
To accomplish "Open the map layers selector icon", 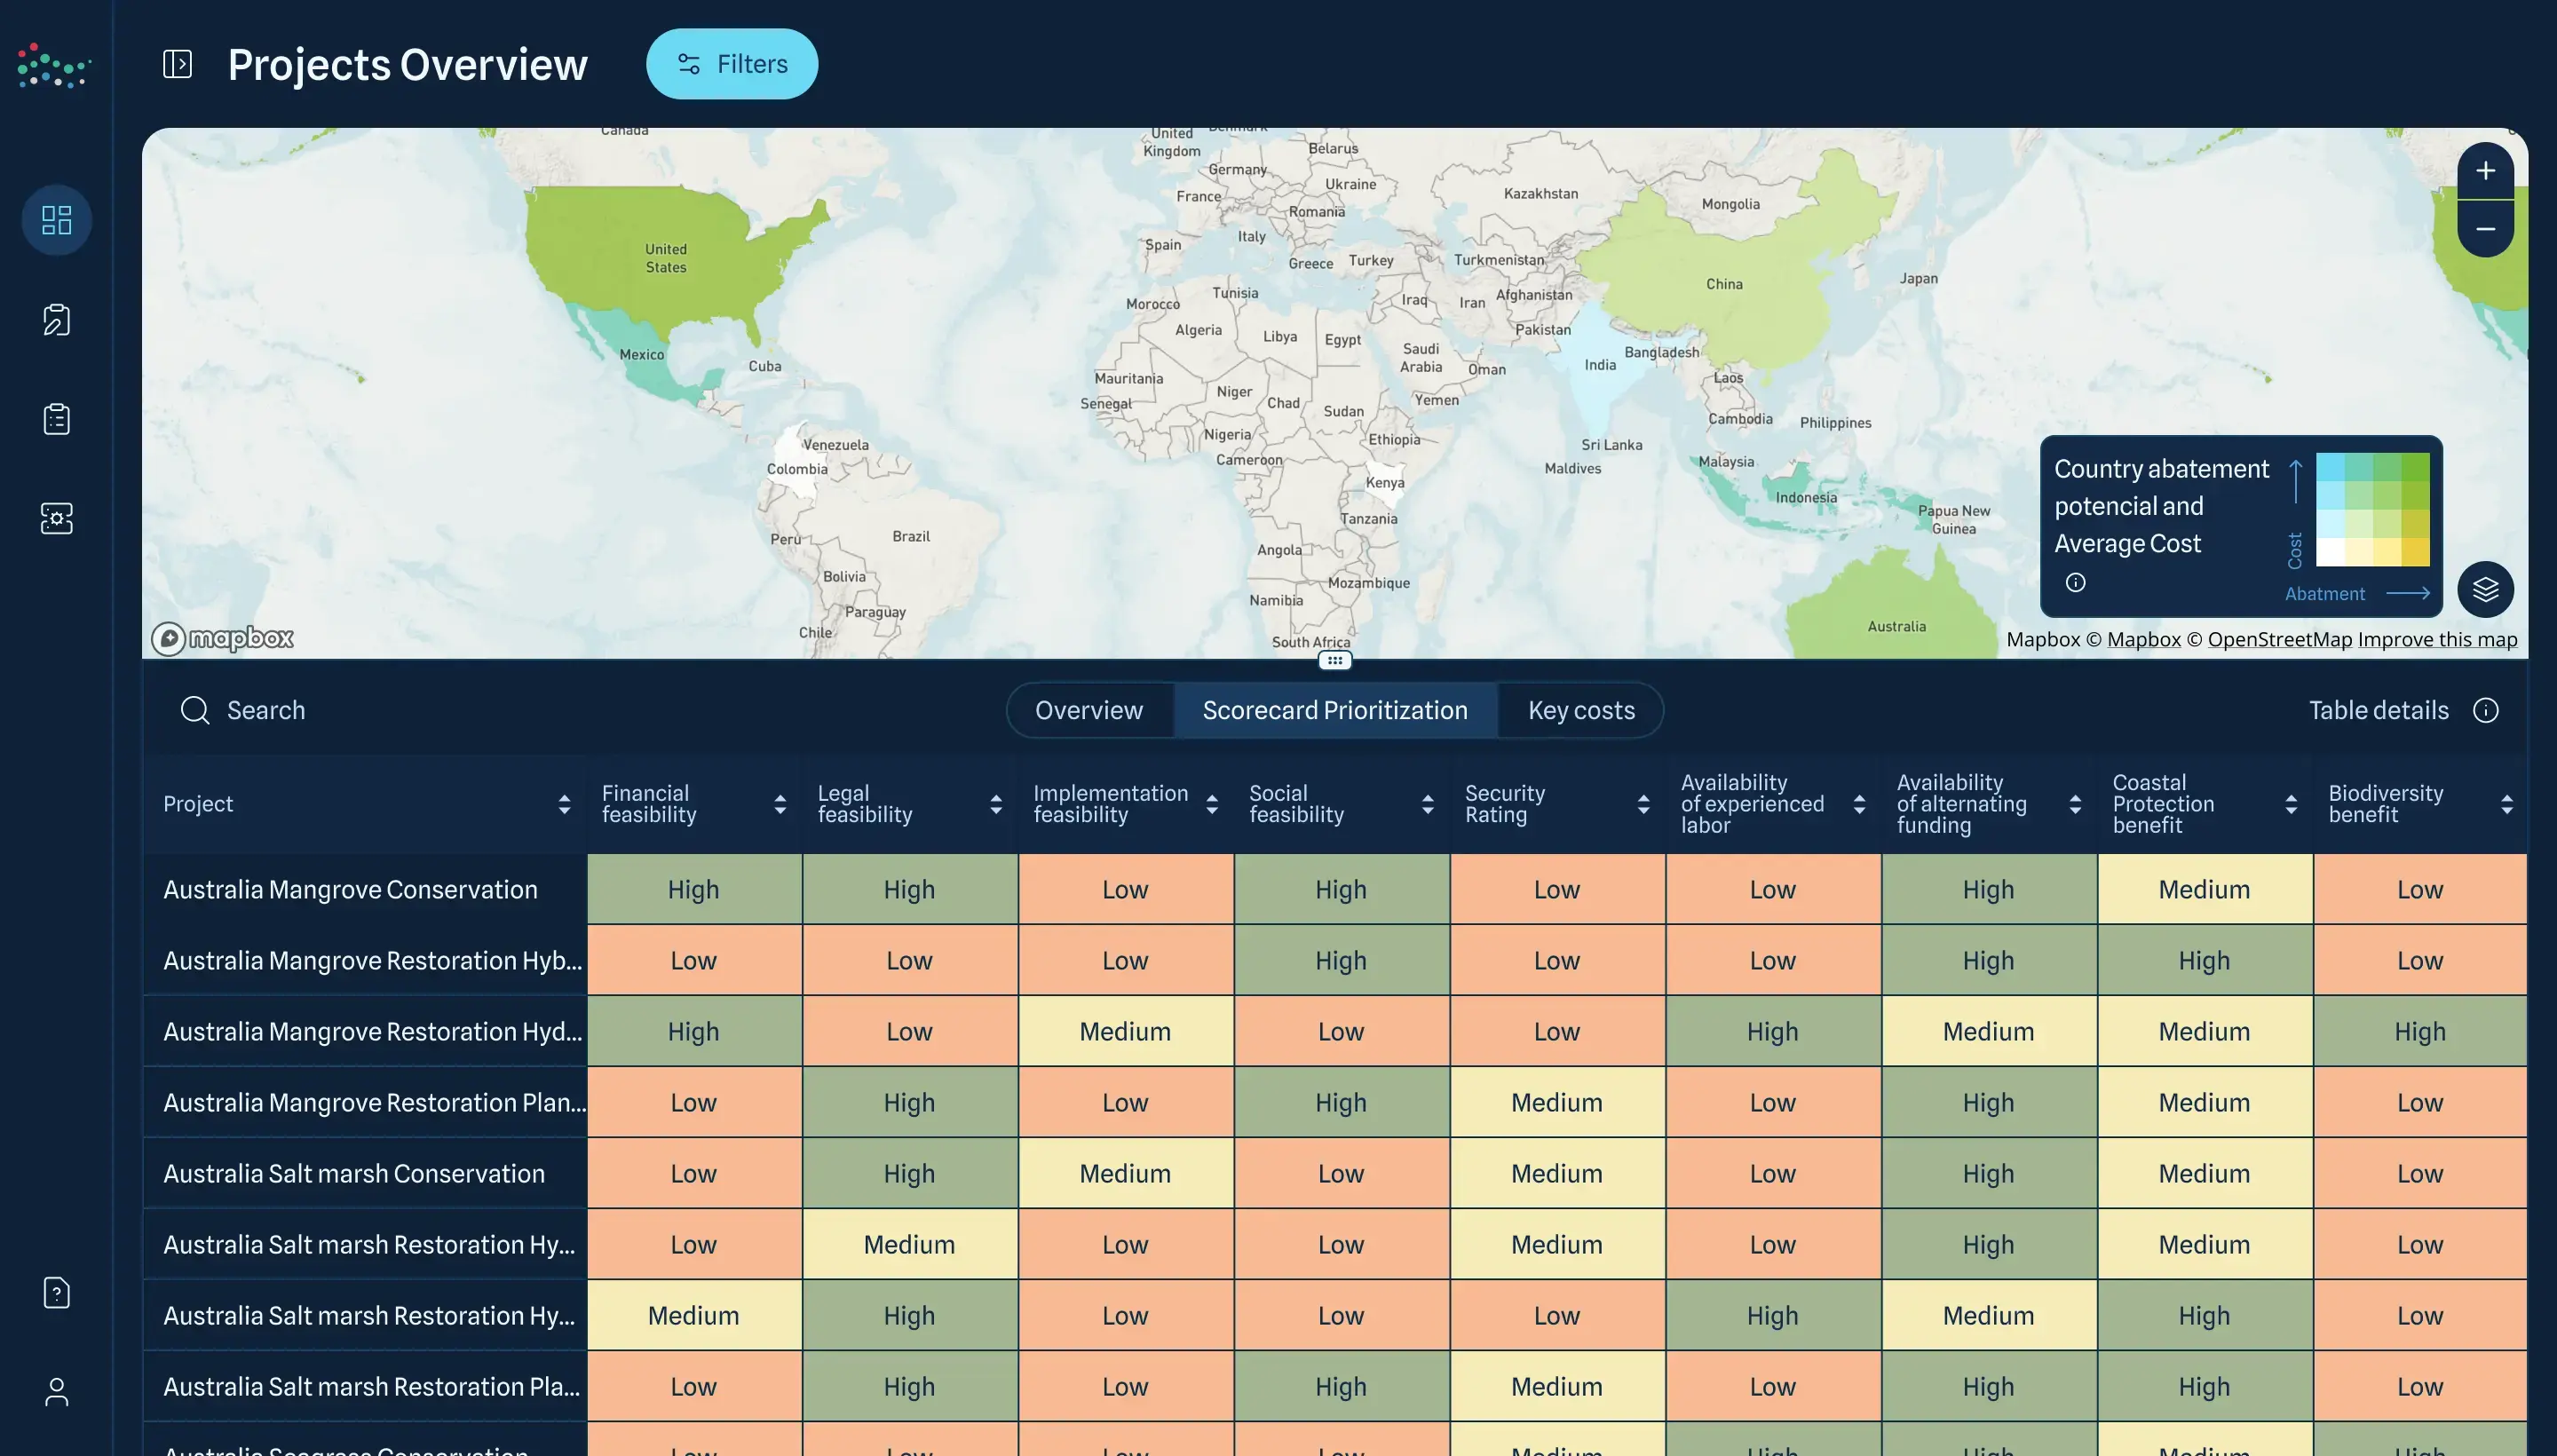I will 2486,589.
